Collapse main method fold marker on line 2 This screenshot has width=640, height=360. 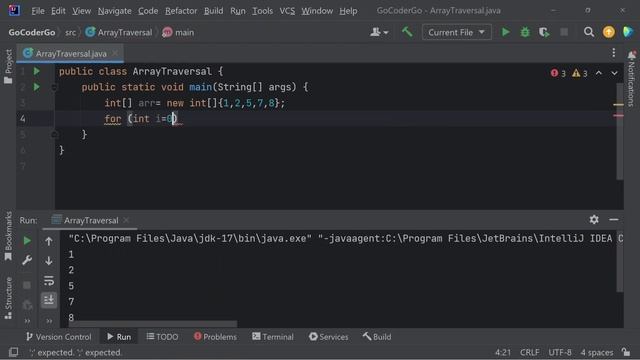[54, 87]
